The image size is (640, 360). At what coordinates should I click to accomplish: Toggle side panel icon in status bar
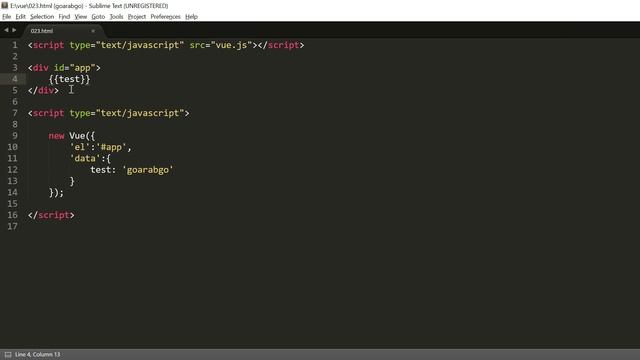tap(8, 354)
